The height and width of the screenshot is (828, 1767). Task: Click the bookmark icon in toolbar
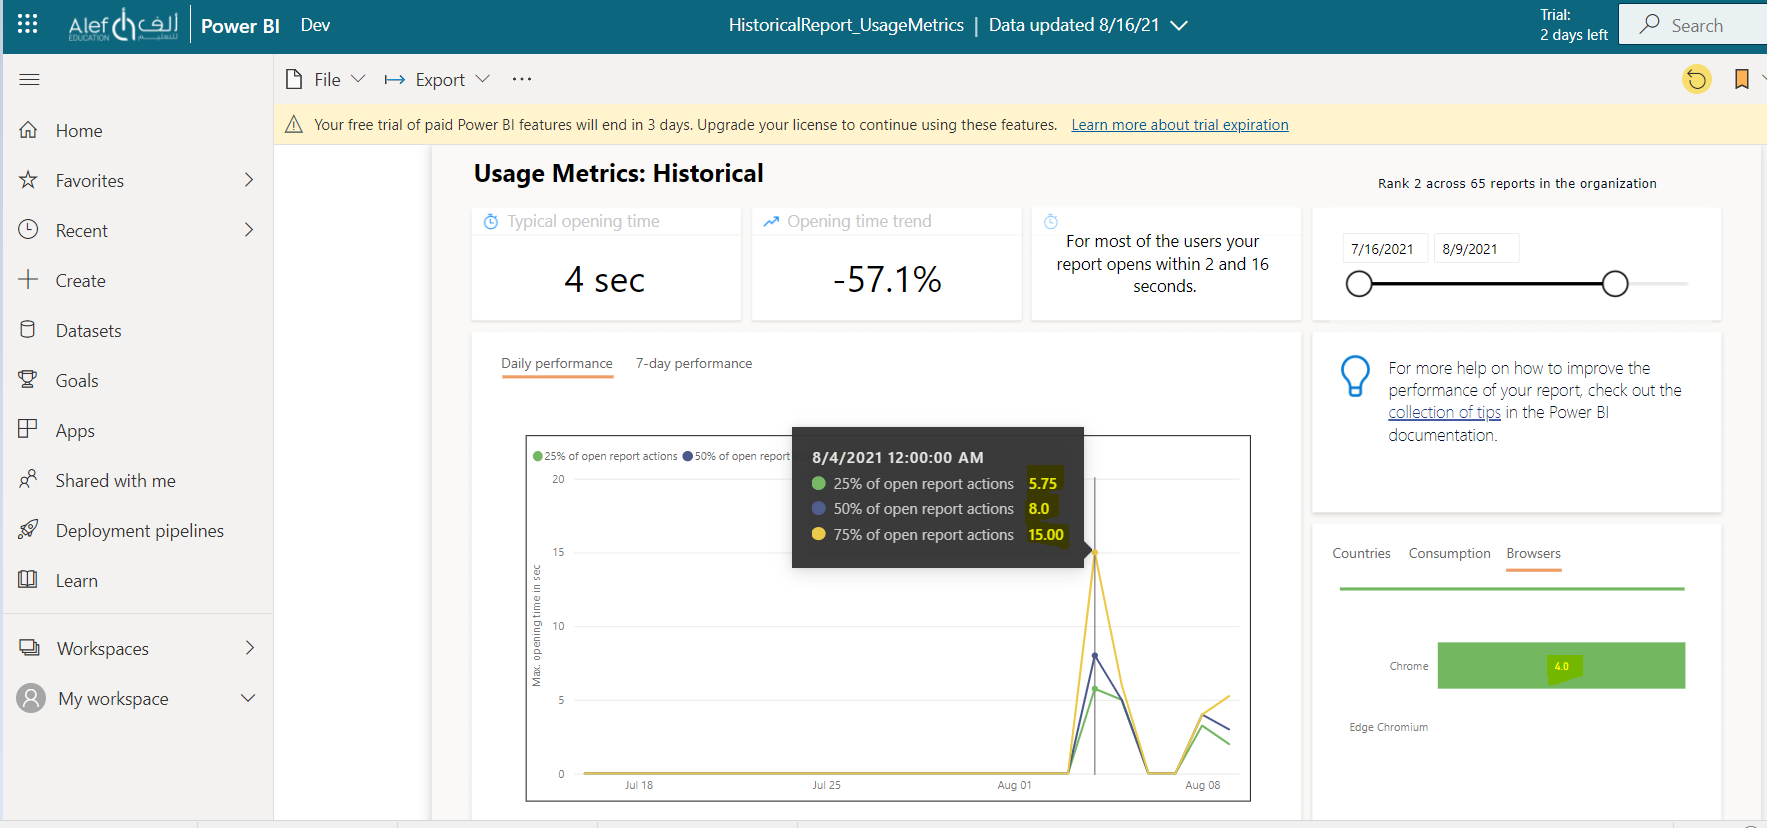pos(1742,79)
